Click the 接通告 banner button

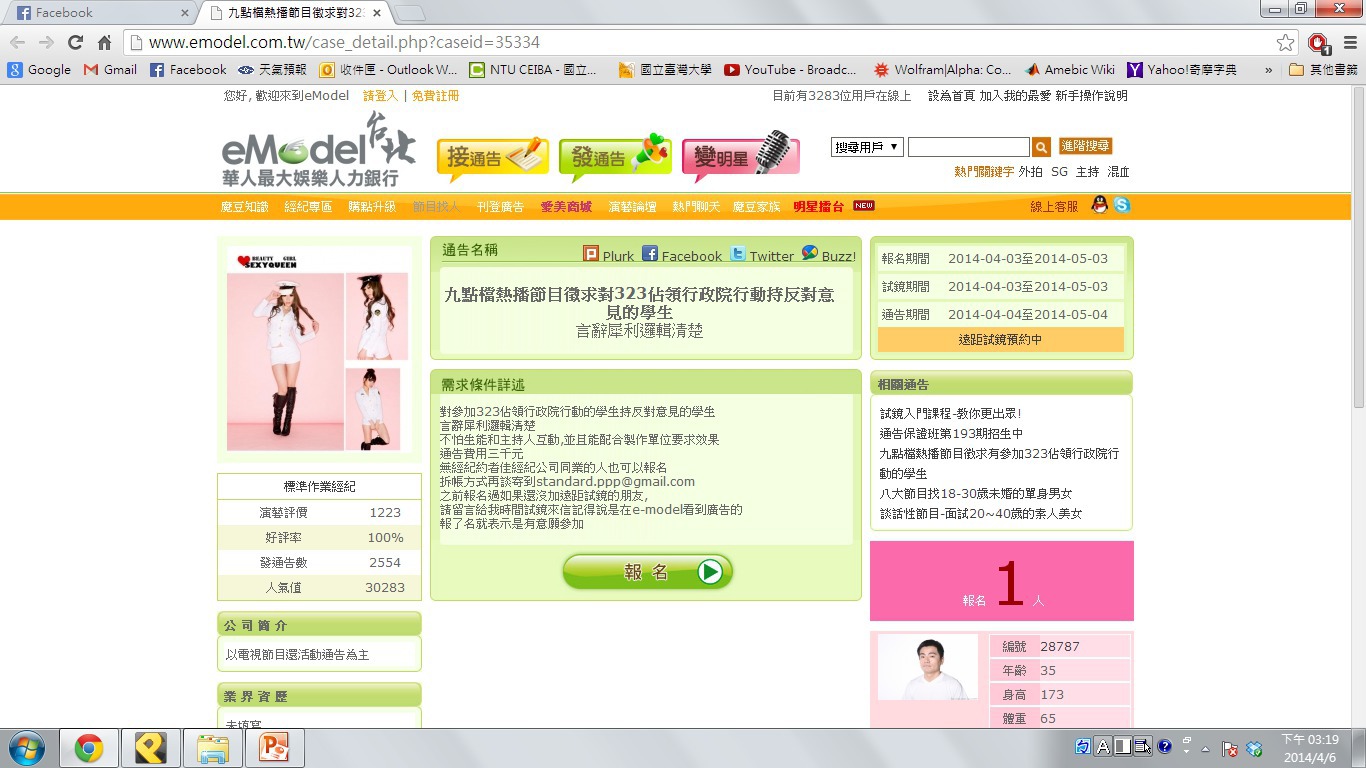point(493,157)
